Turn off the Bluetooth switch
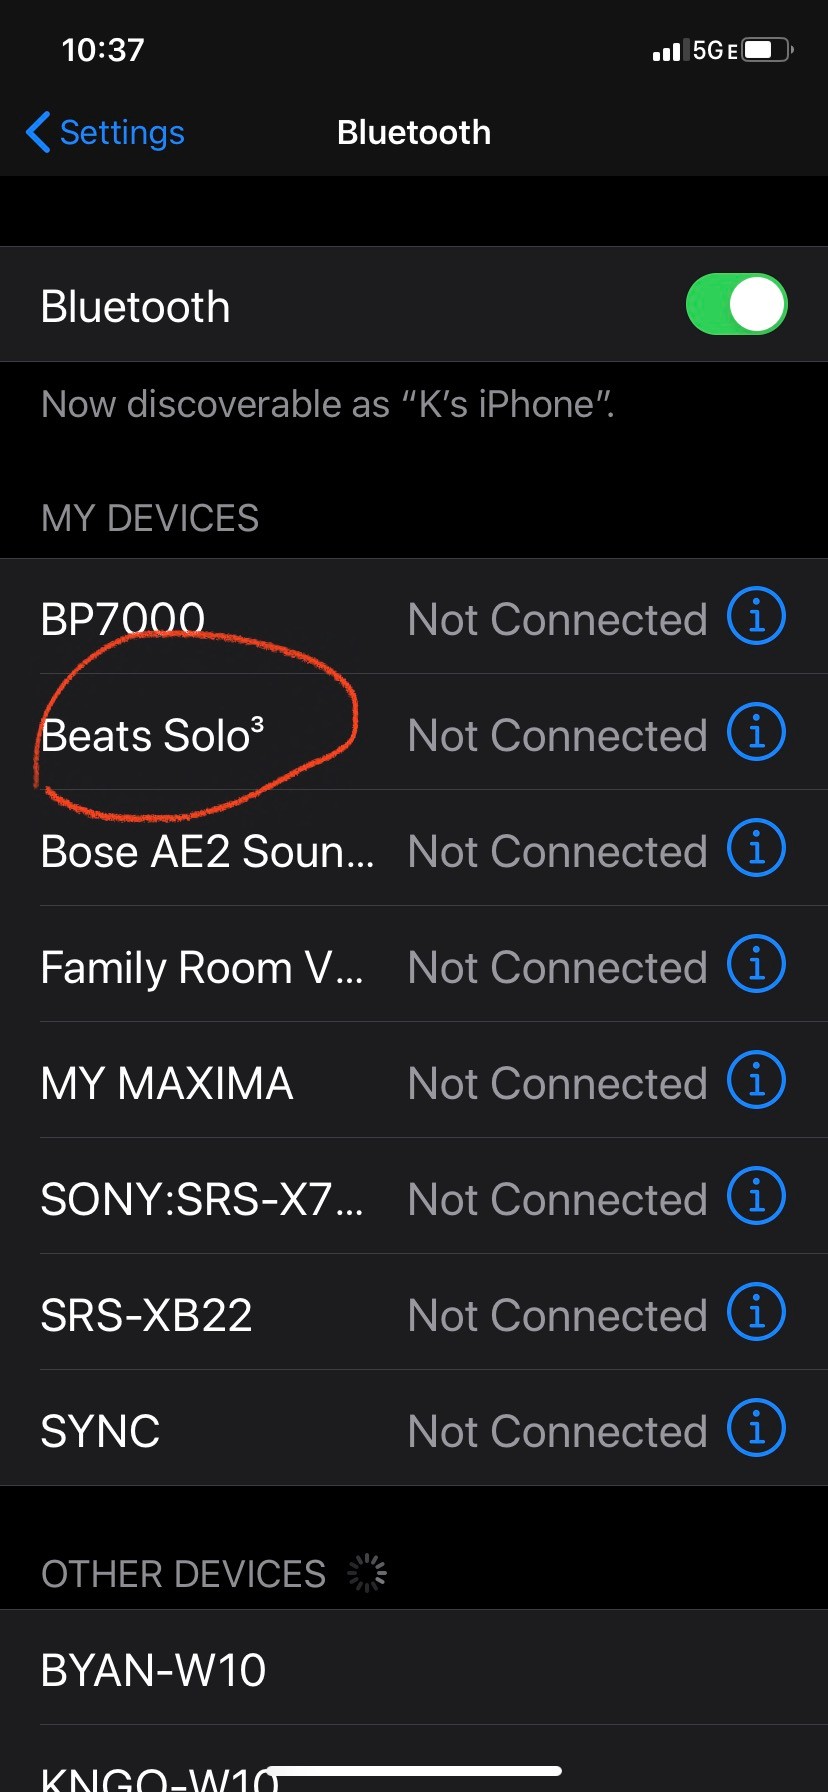The height and width of the screenshot is (1792, 828). tap(736, 305)
